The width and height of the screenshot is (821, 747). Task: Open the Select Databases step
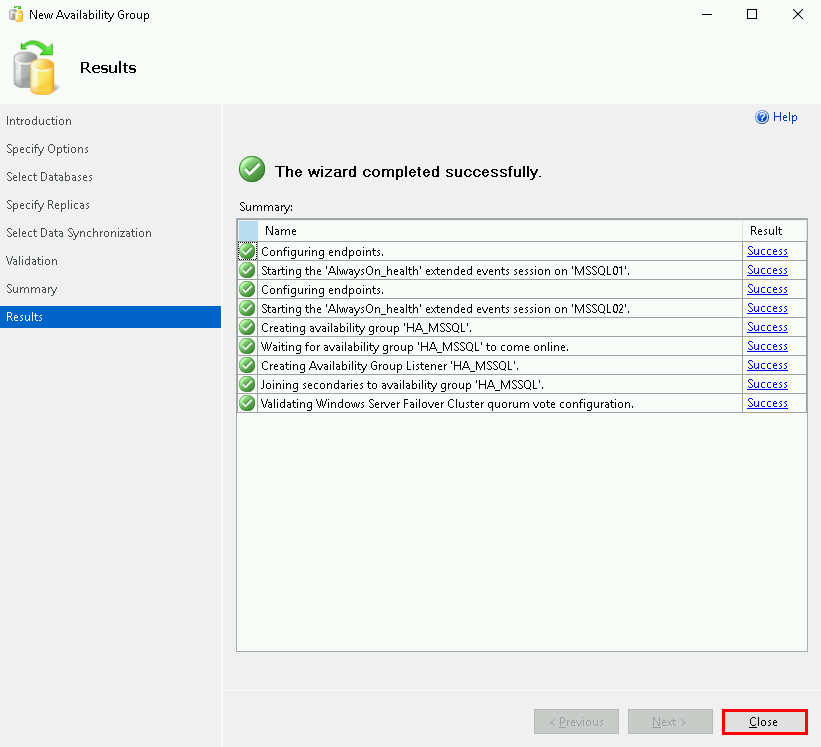click(x=49, y=177)
